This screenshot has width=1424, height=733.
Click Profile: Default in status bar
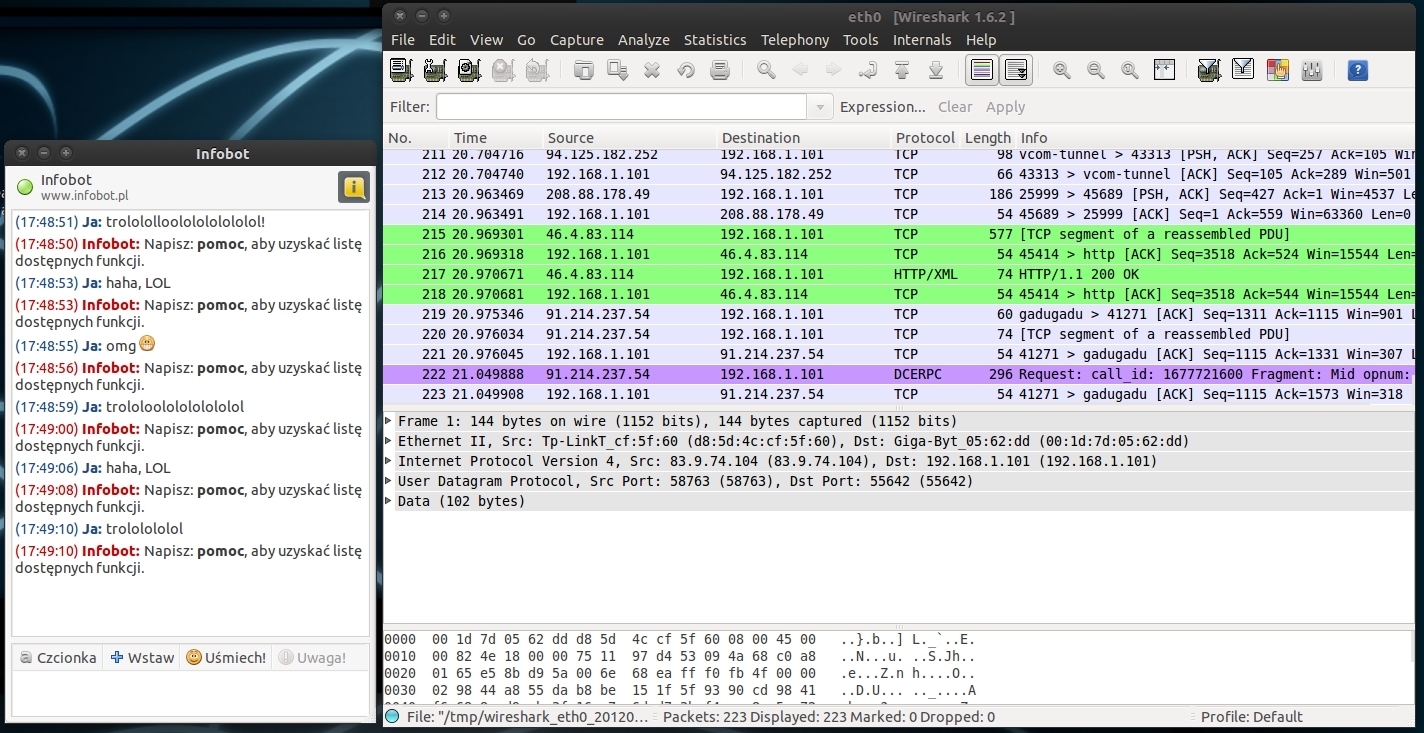coord(1251,717)
